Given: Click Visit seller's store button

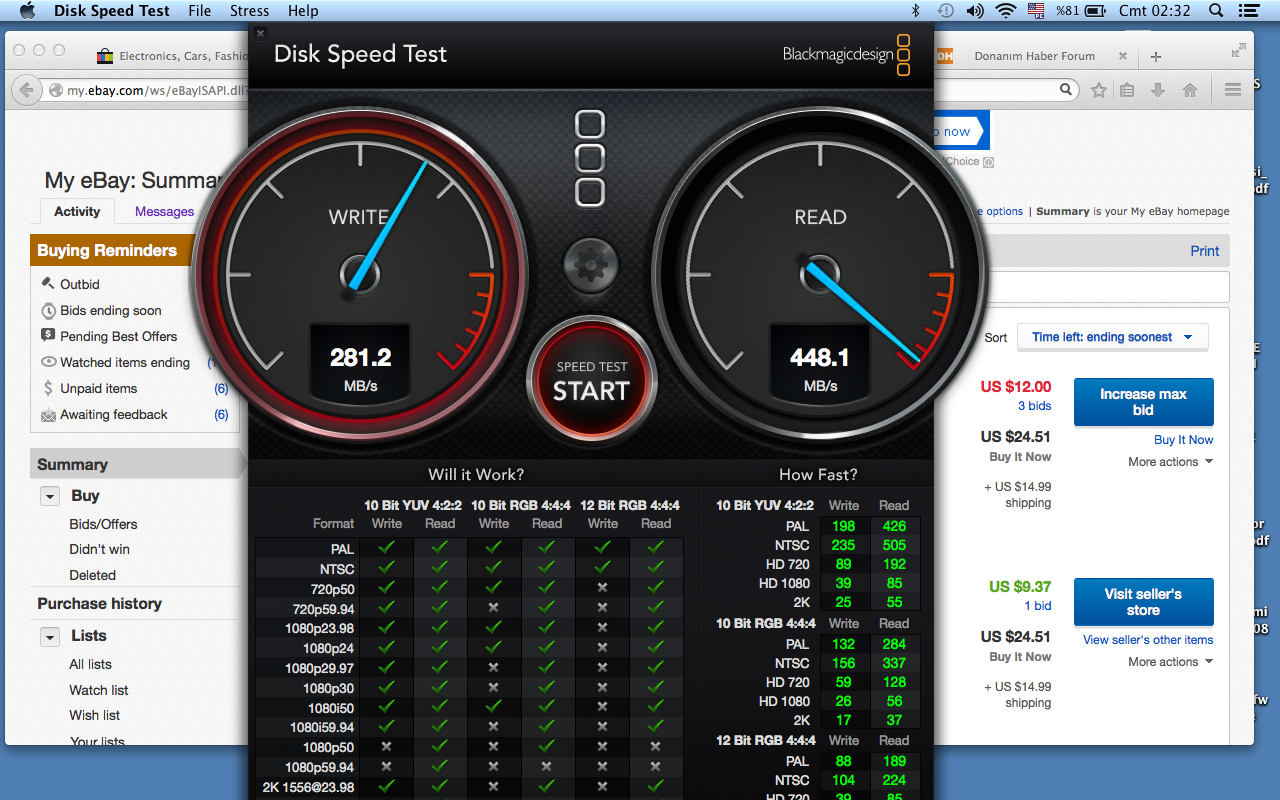Looking at the screenshot, I should coord(1143,602).
